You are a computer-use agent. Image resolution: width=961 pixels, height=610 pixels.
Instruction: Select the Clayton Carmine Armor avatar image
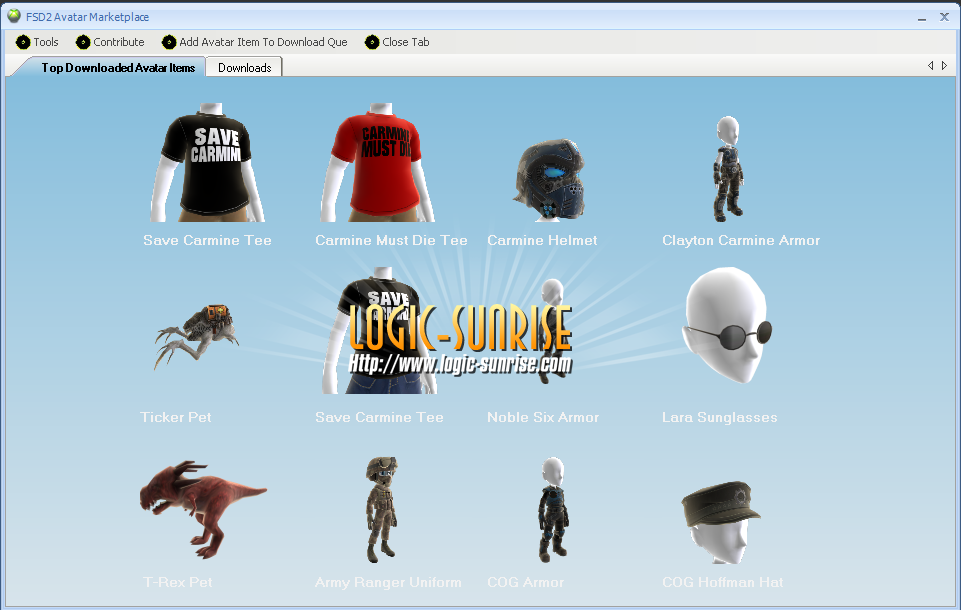(727, 169)
